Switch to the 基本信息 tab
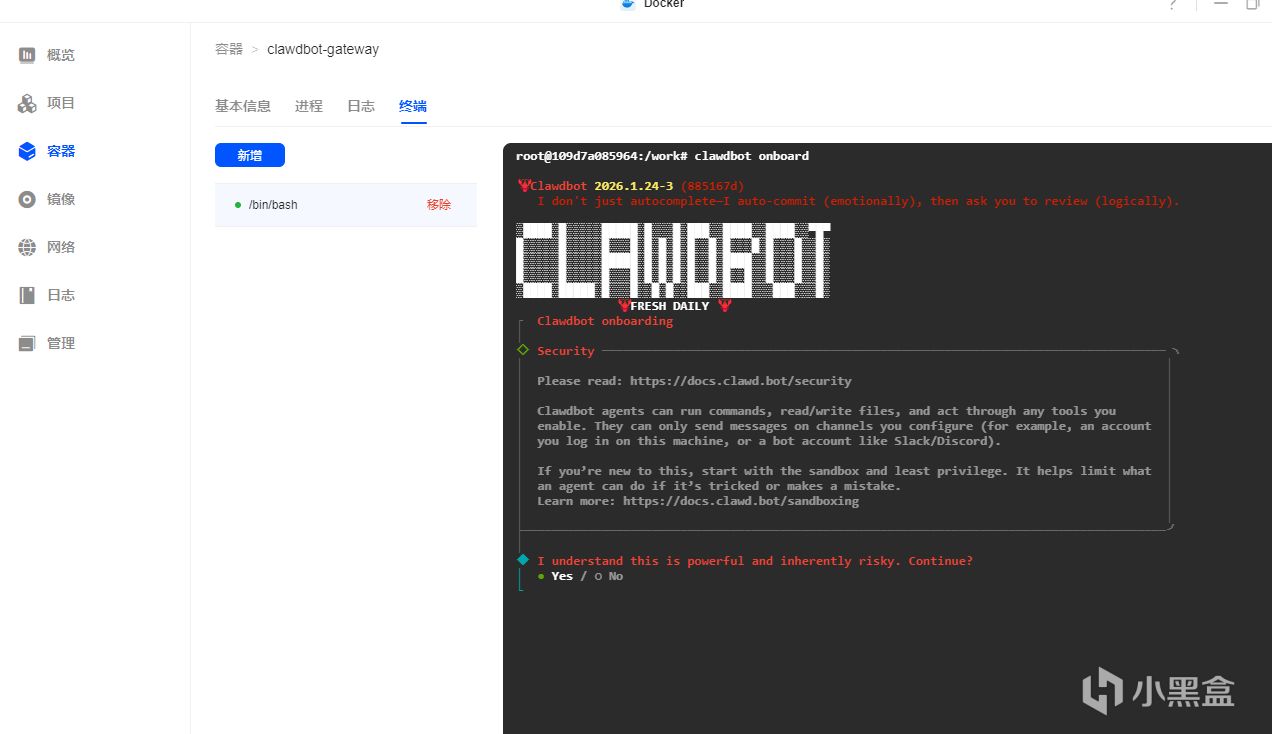Image resolution: width=1272 pixels, height=734 pixels. (243, 106)
